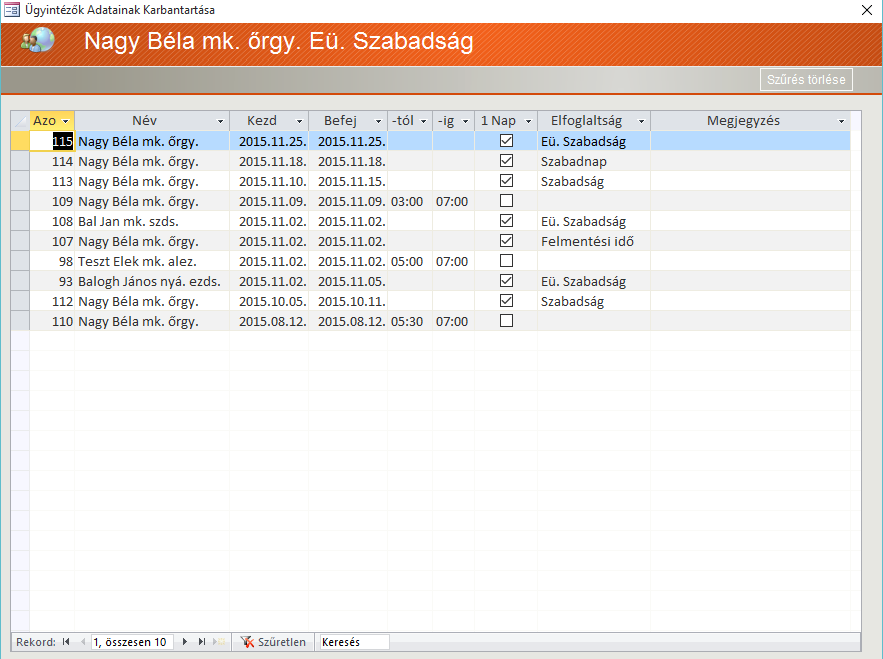Click the Keresés search box
883x659 pixels.
[x=354, y=642]
